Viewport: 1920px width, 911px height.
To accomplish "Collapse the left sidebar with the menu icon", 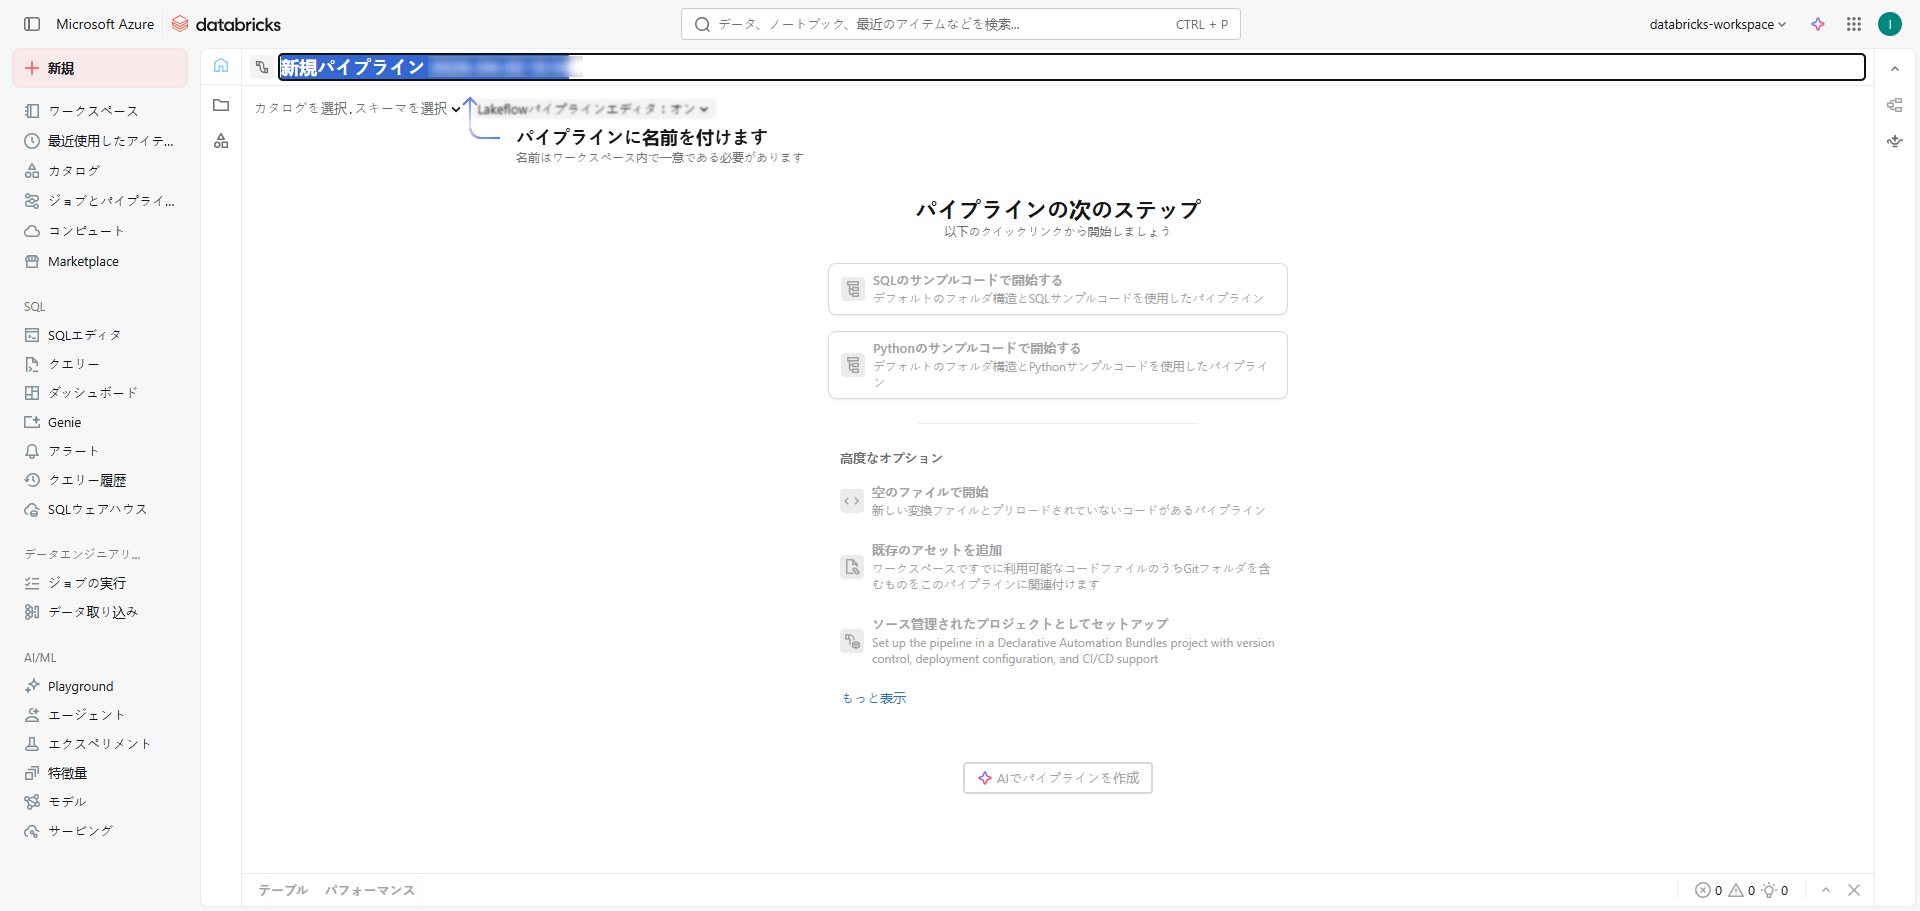I will coord(32,24).
